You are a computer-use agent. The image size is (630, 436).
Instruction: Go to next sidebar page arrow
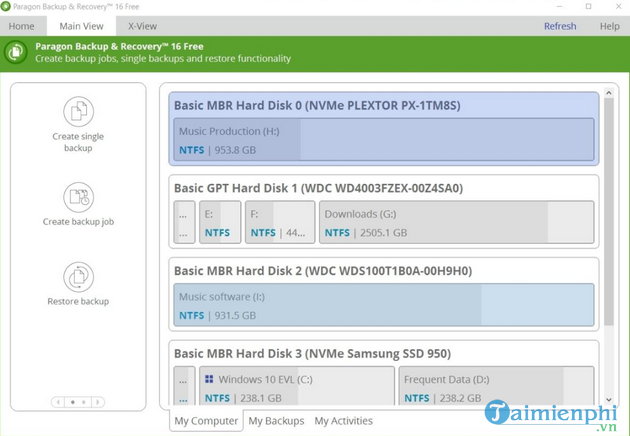click(x=98, y=402)
